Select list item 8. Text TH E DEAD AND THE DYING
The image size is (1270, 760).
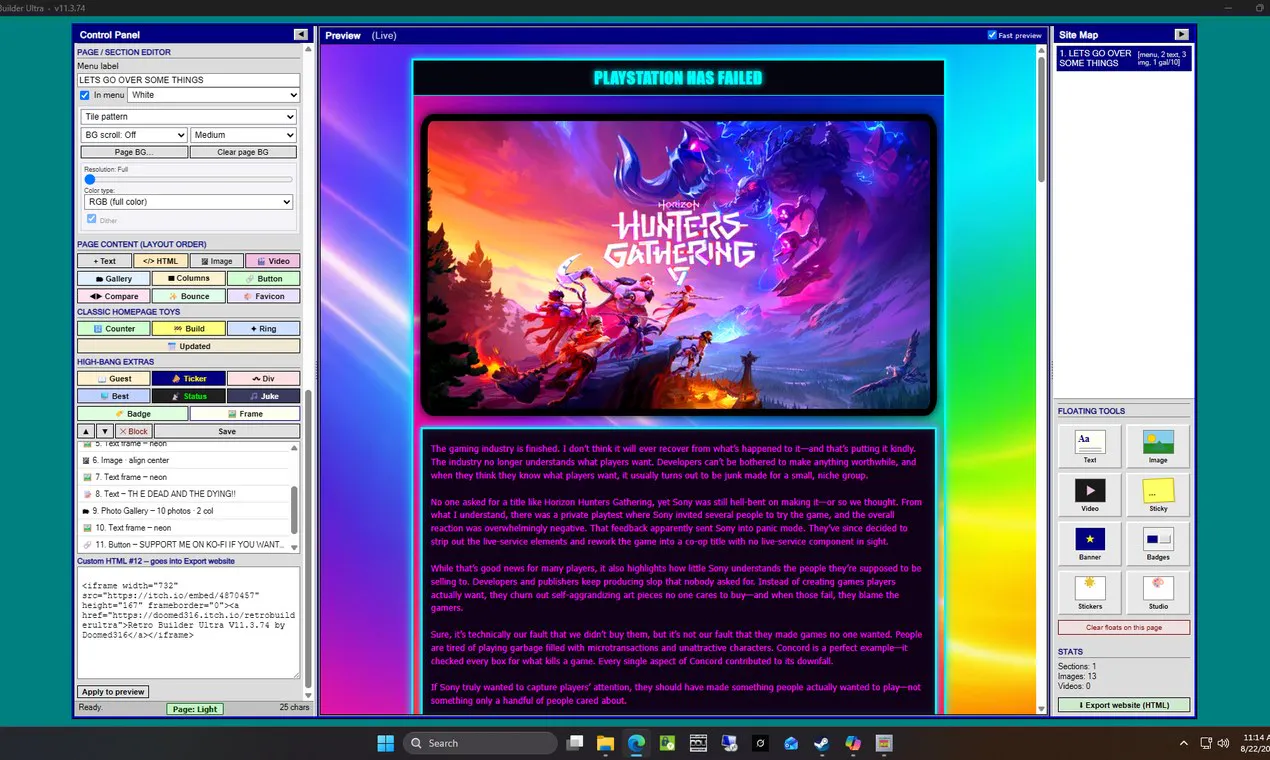pyautogui.click(x=184, y=494)
